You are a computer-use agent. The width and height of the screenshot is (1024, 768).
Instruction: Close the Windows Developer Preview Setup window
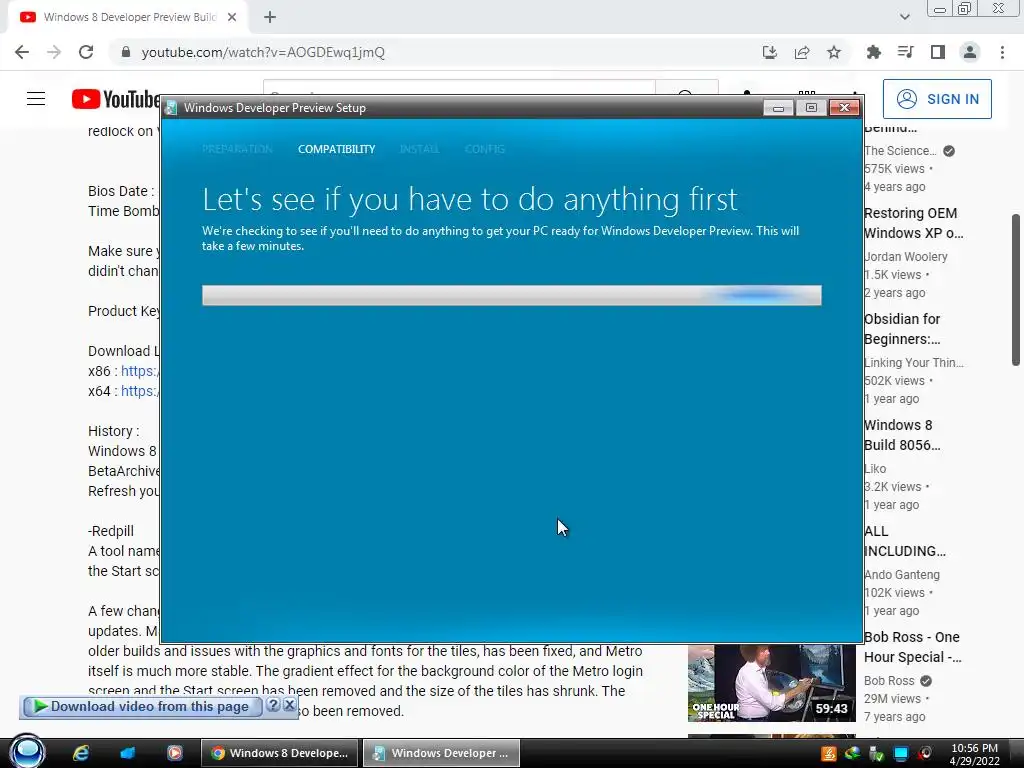click(x=844, y=108)
